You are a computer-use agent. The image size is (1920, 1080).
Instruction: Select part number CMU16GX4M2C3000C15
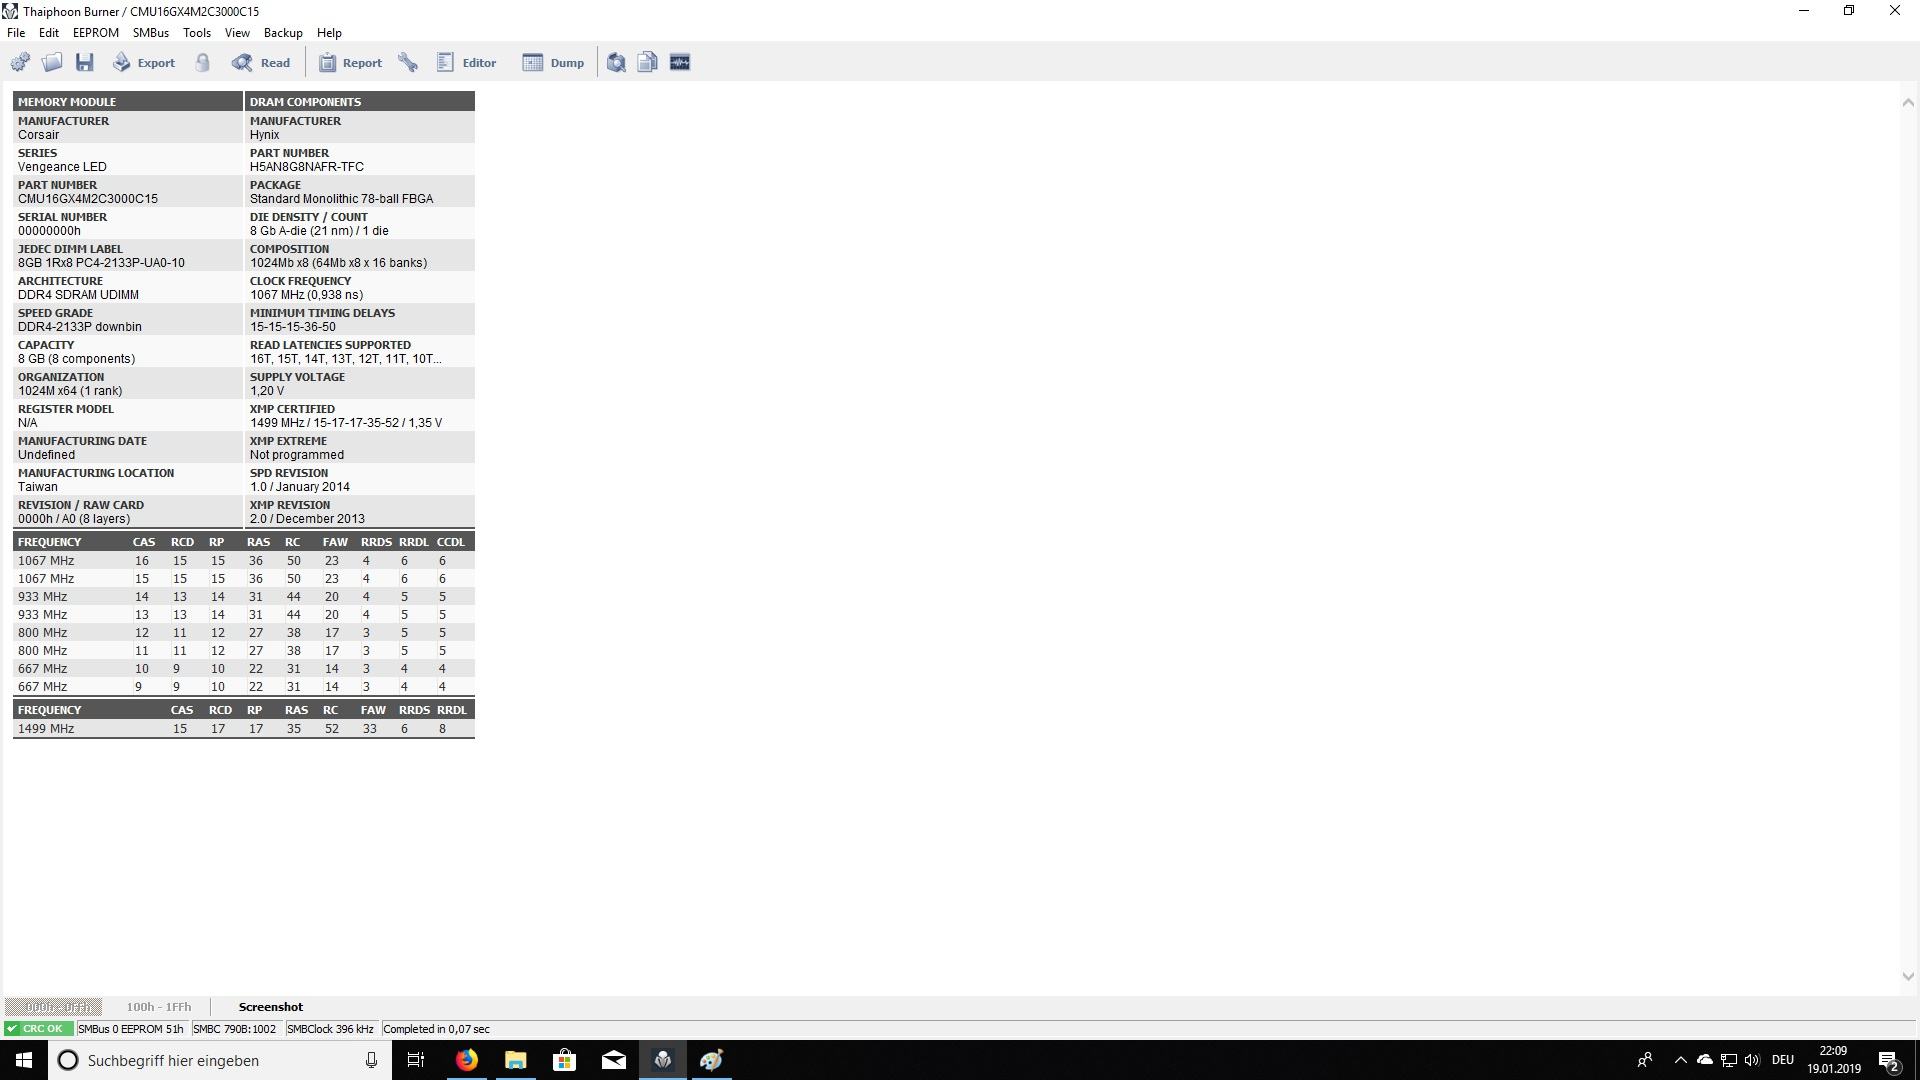point(88,199)
